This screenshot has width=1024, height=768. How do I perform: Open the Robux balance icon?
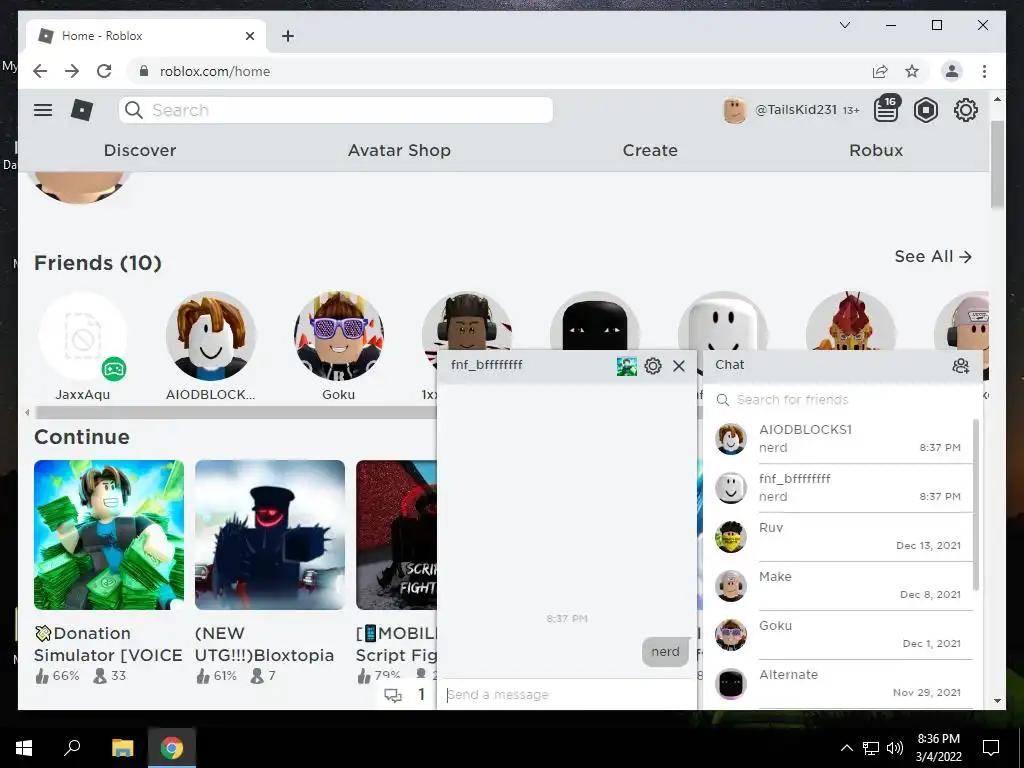(x=925, y=110)
